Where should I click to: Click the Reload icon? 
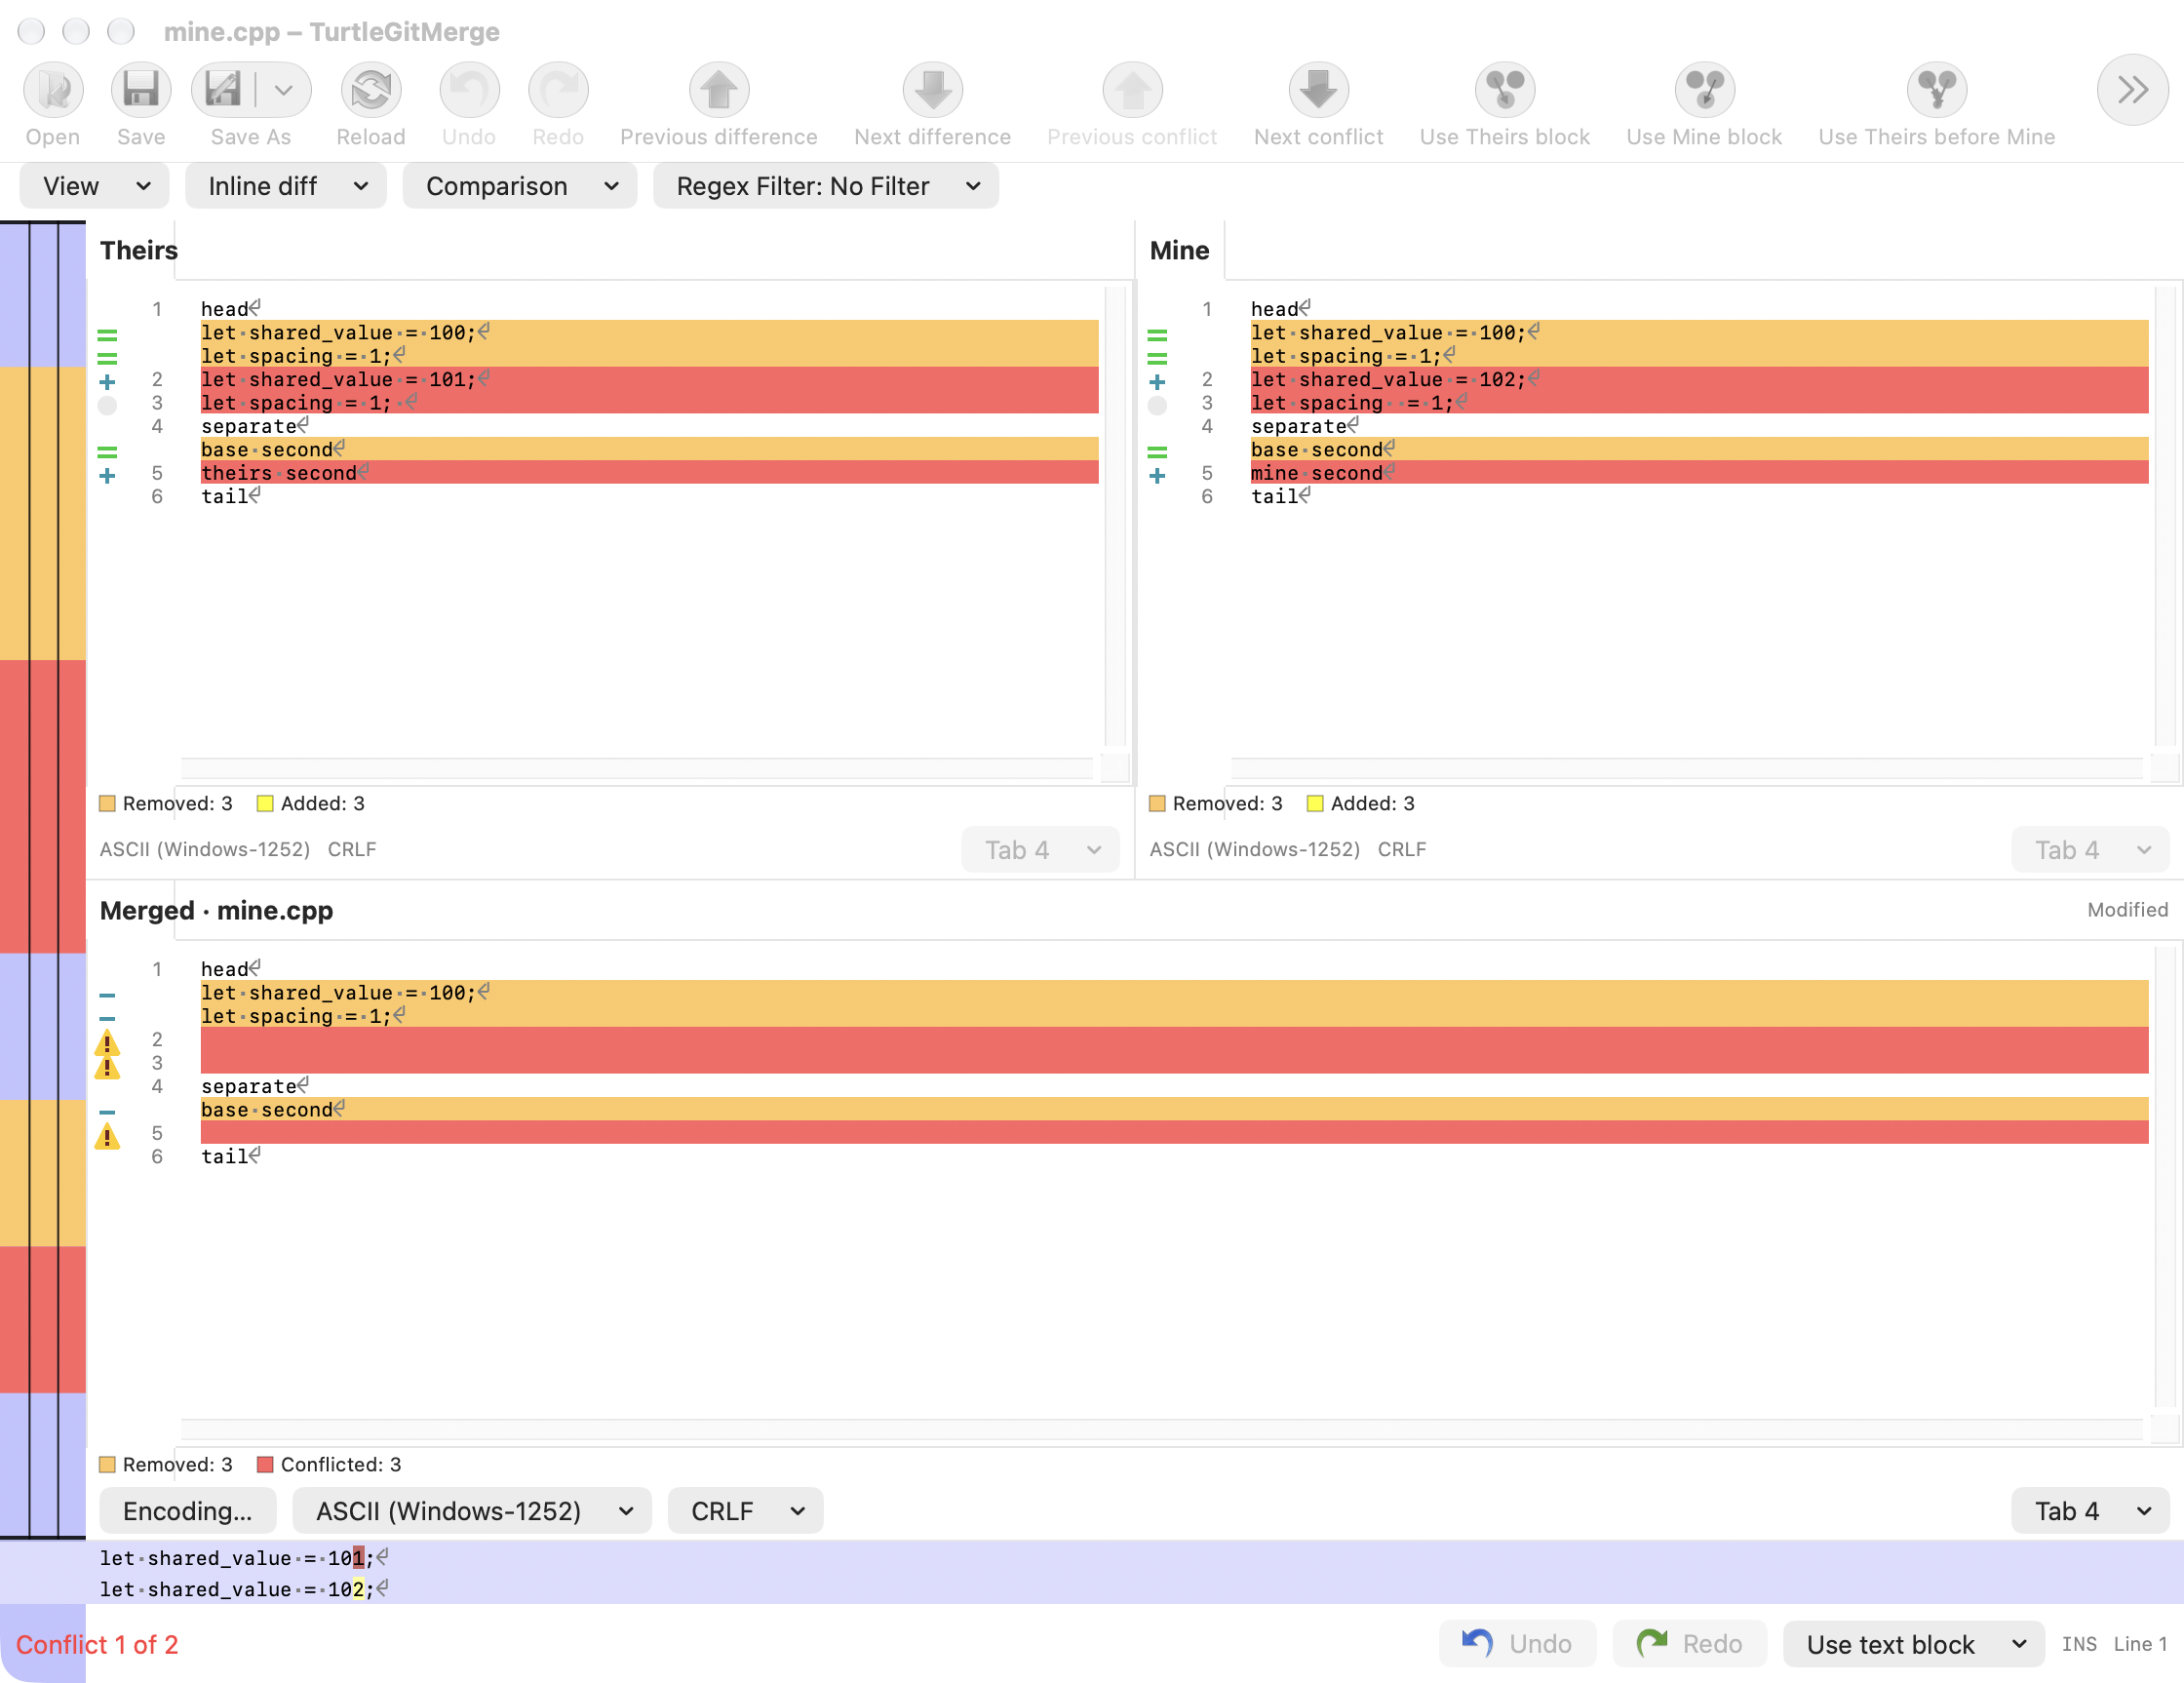tap(371, 90)
